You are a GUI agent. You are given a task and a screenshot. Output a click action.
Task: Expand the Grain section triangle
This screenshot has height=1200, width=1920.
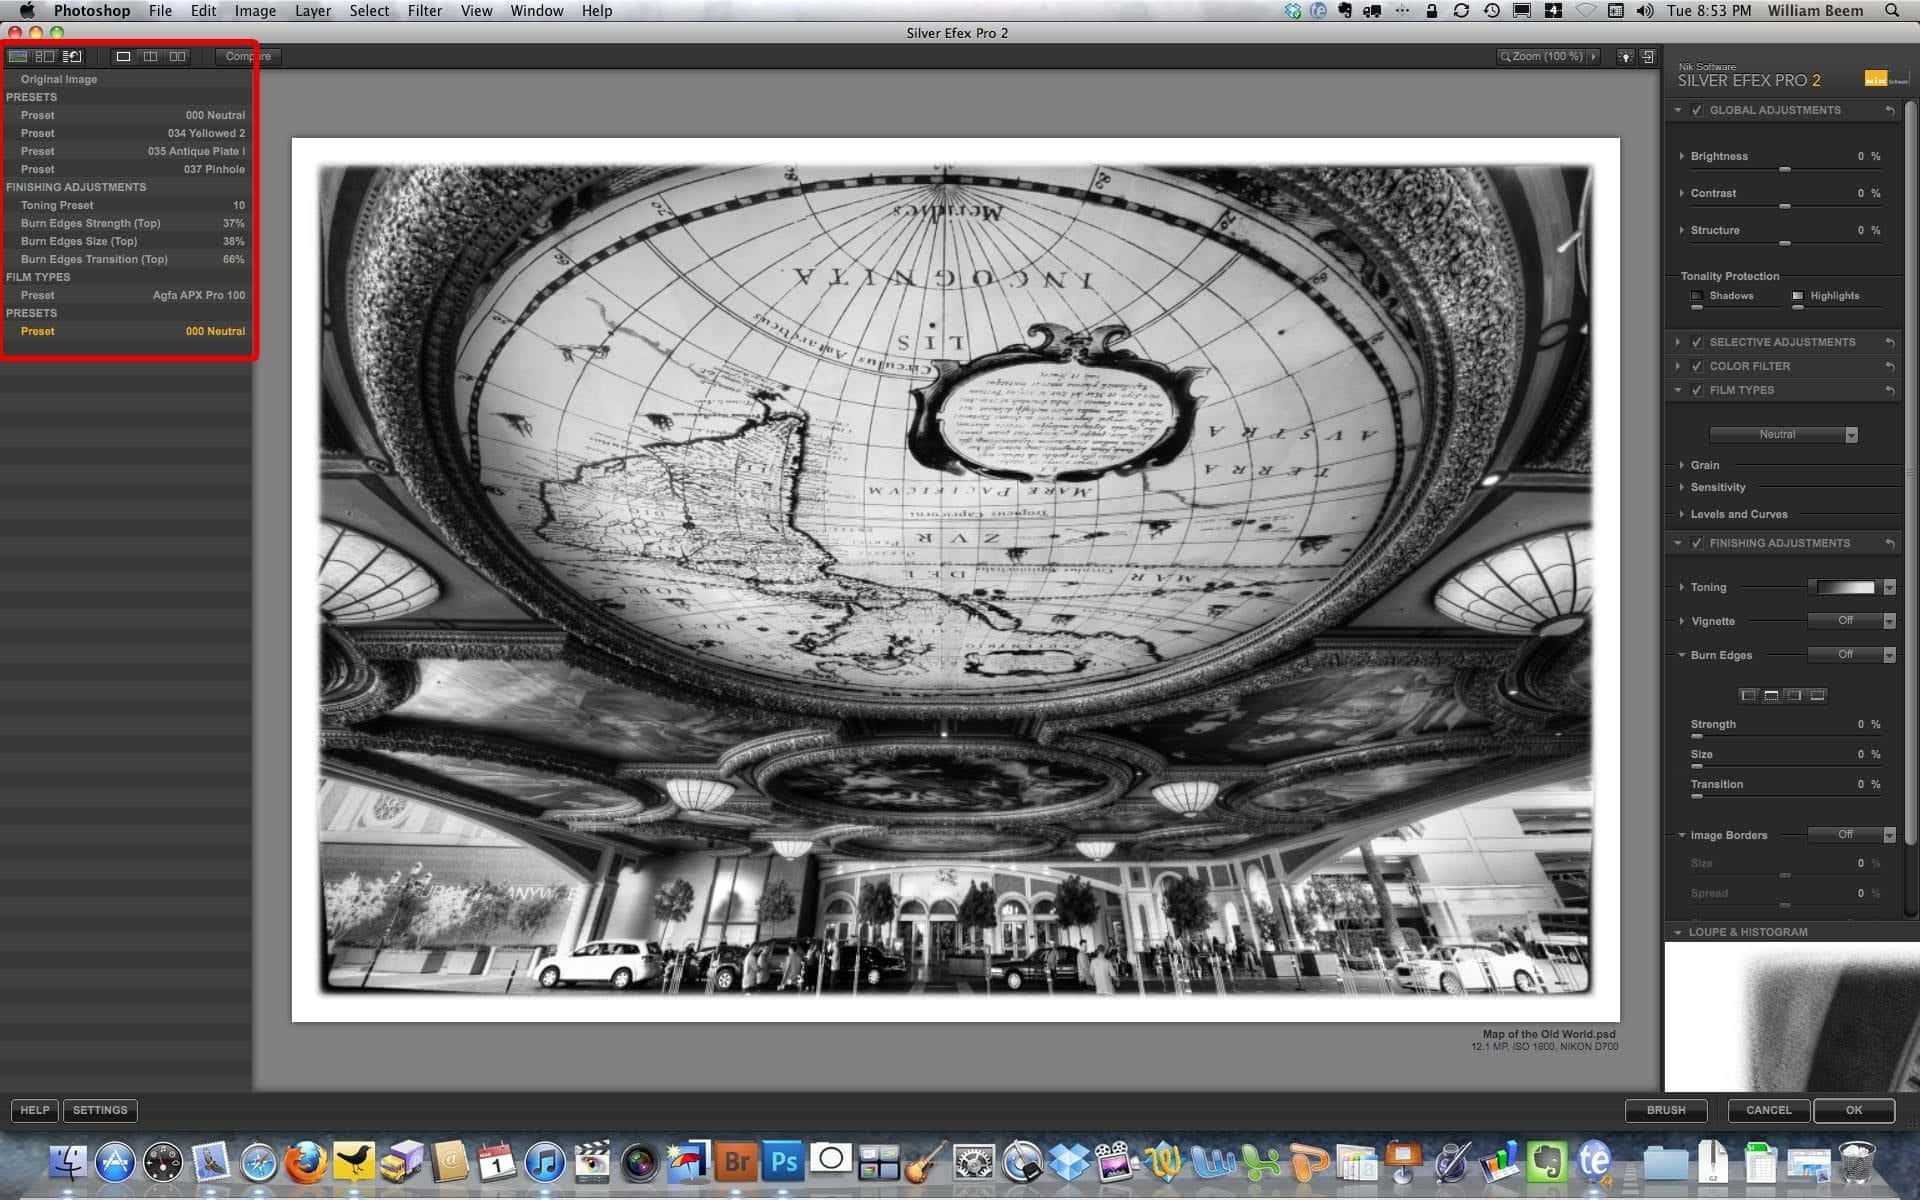(x=1682, y=465)
